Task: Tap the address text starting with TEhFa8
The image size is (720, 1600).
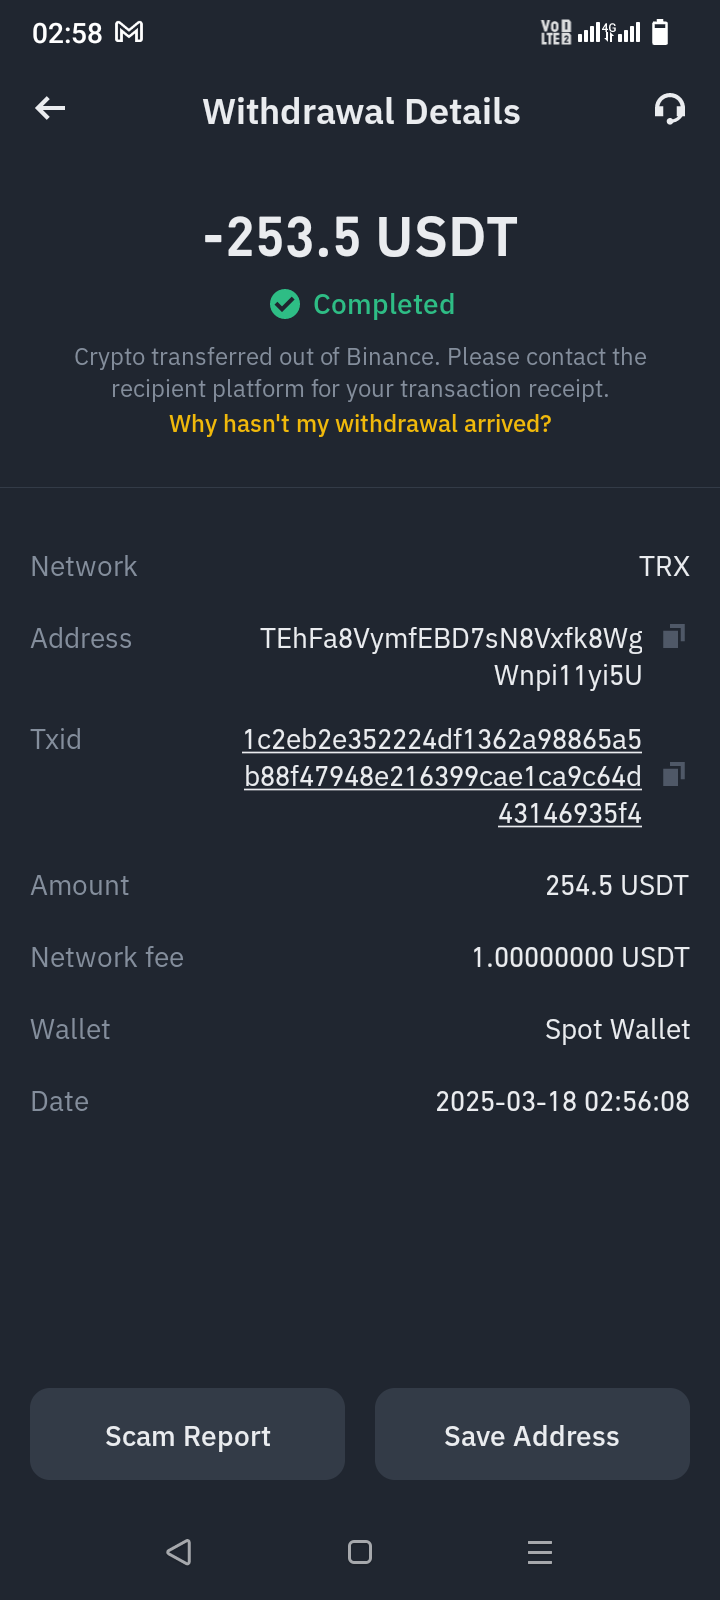Action: click(451, 656)
